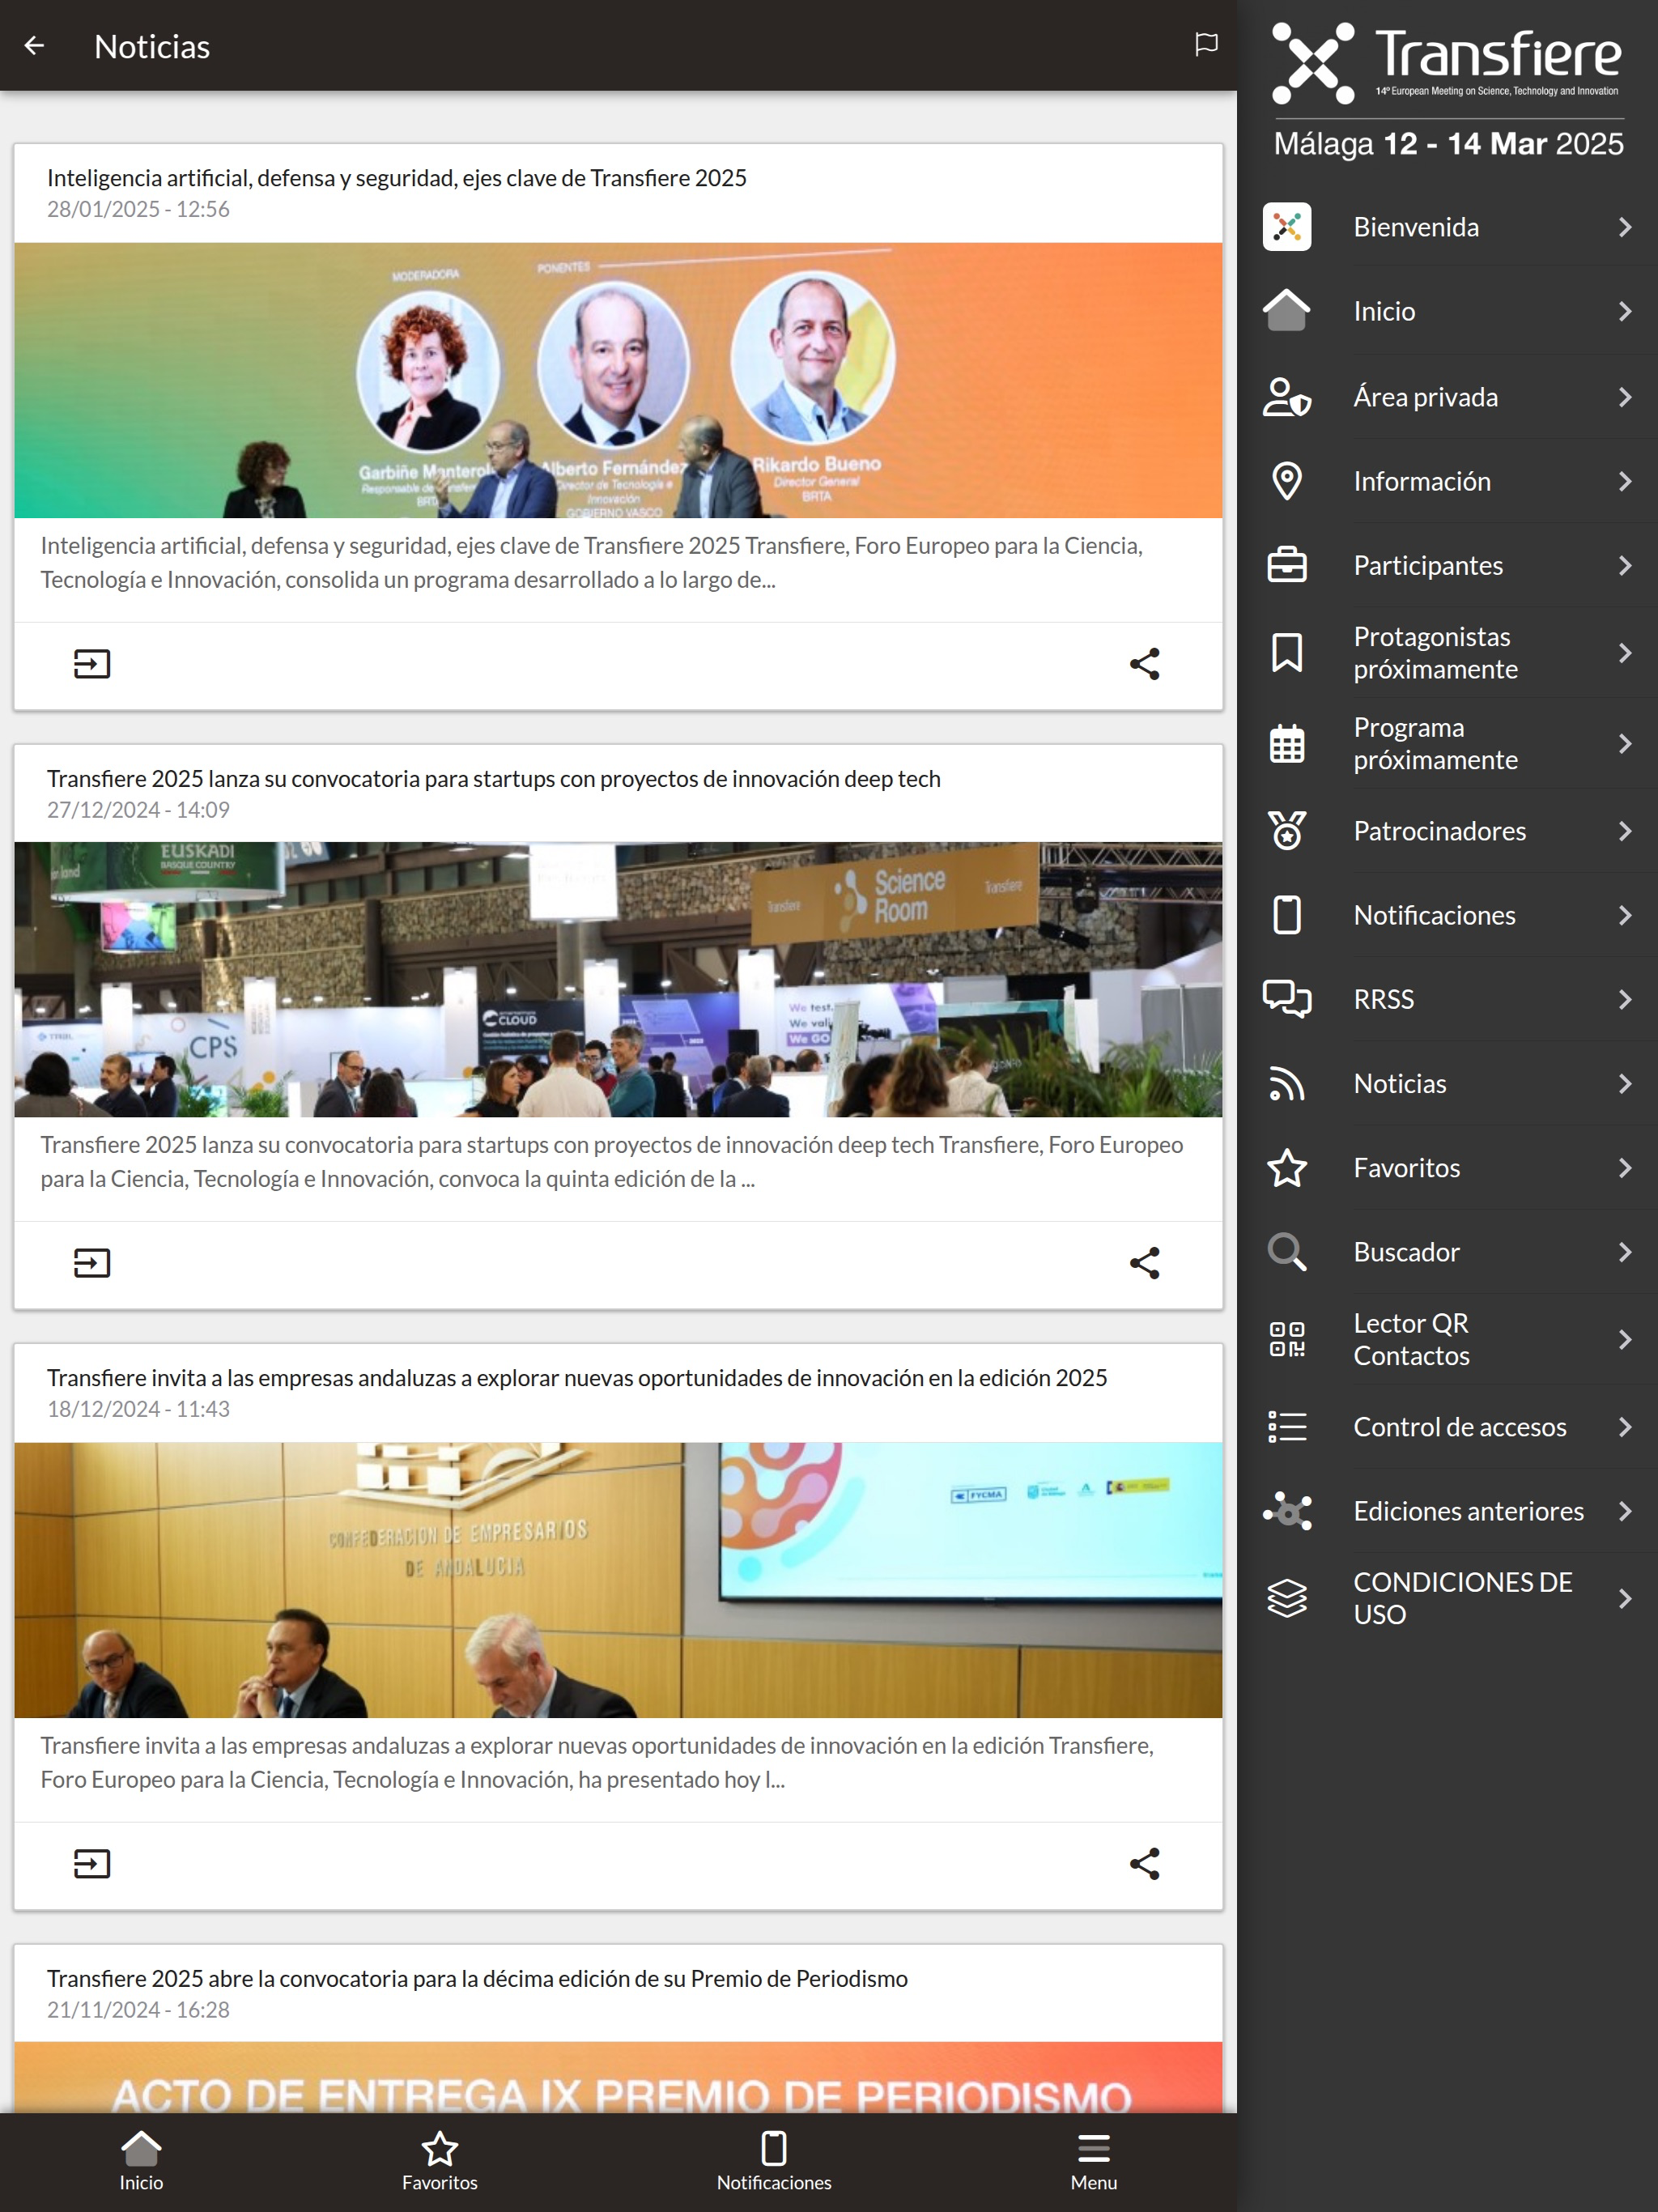Click the layers icon for Condiciones de uso
The image size is (1658, 2212).
pos(1287,1598)
